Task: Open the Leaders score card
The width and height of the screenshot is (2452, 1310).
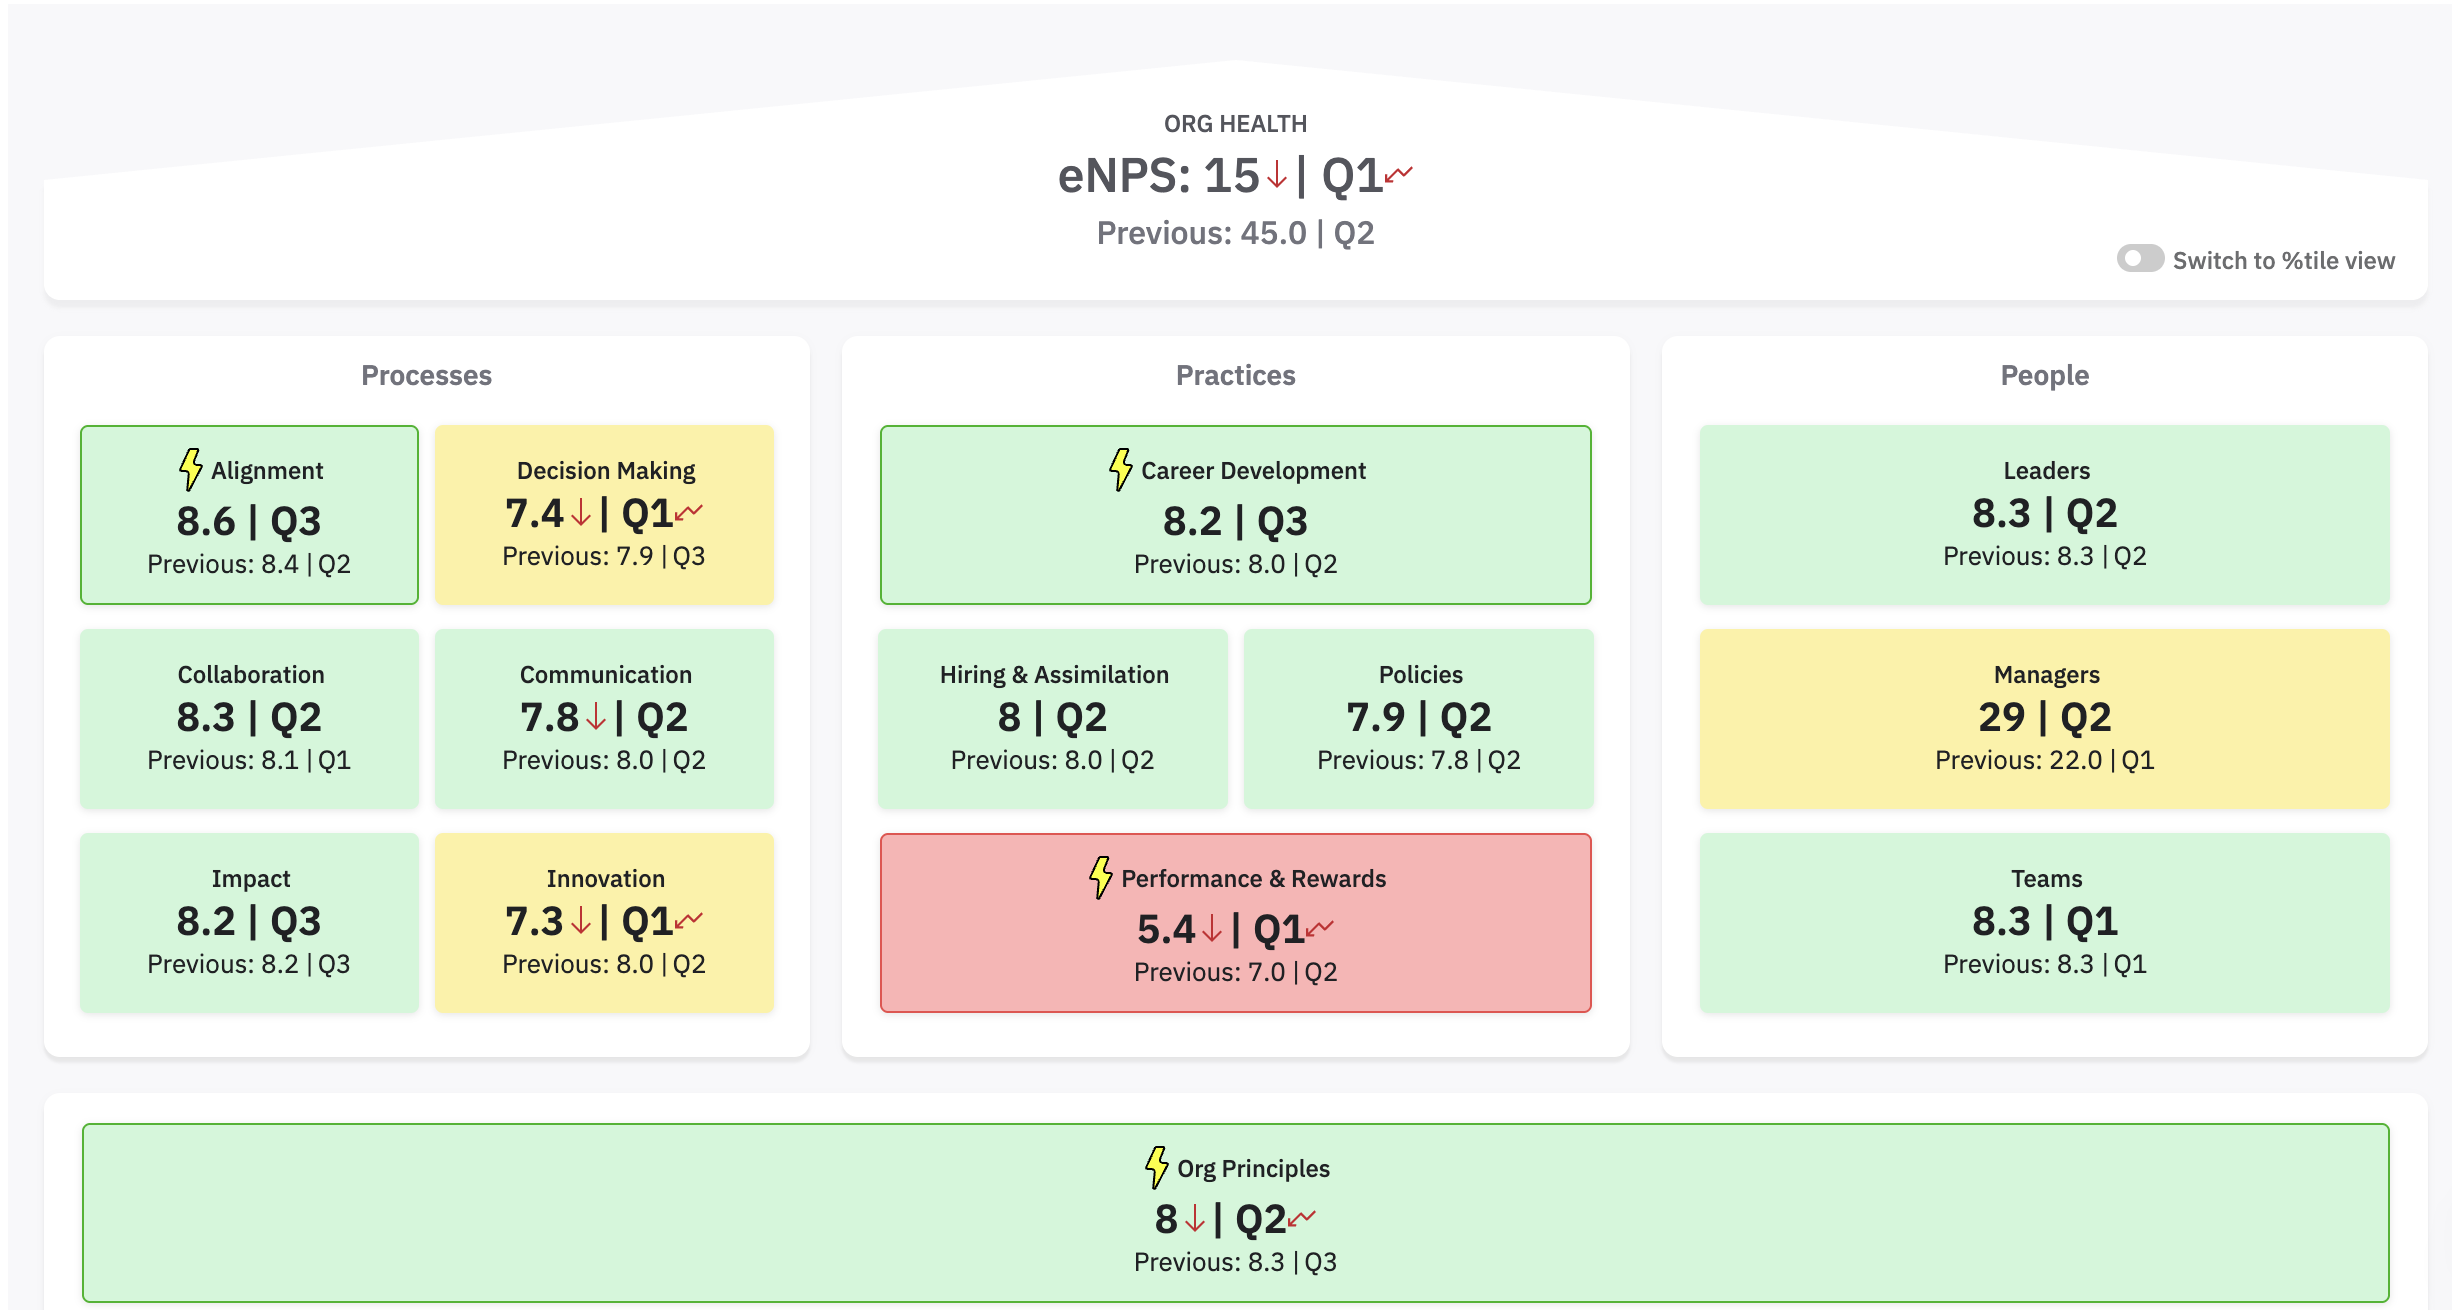Action: 2044,514
